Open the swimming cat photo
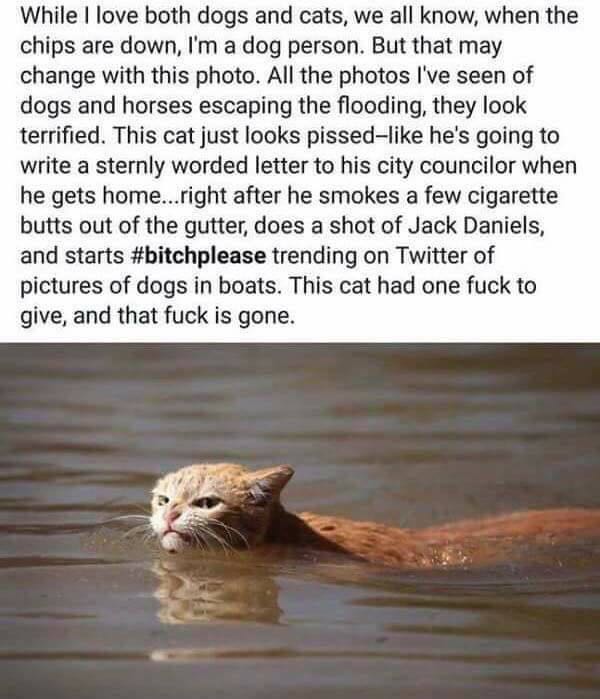The height and width of the screenshot is (699, 600). point(300,521)
